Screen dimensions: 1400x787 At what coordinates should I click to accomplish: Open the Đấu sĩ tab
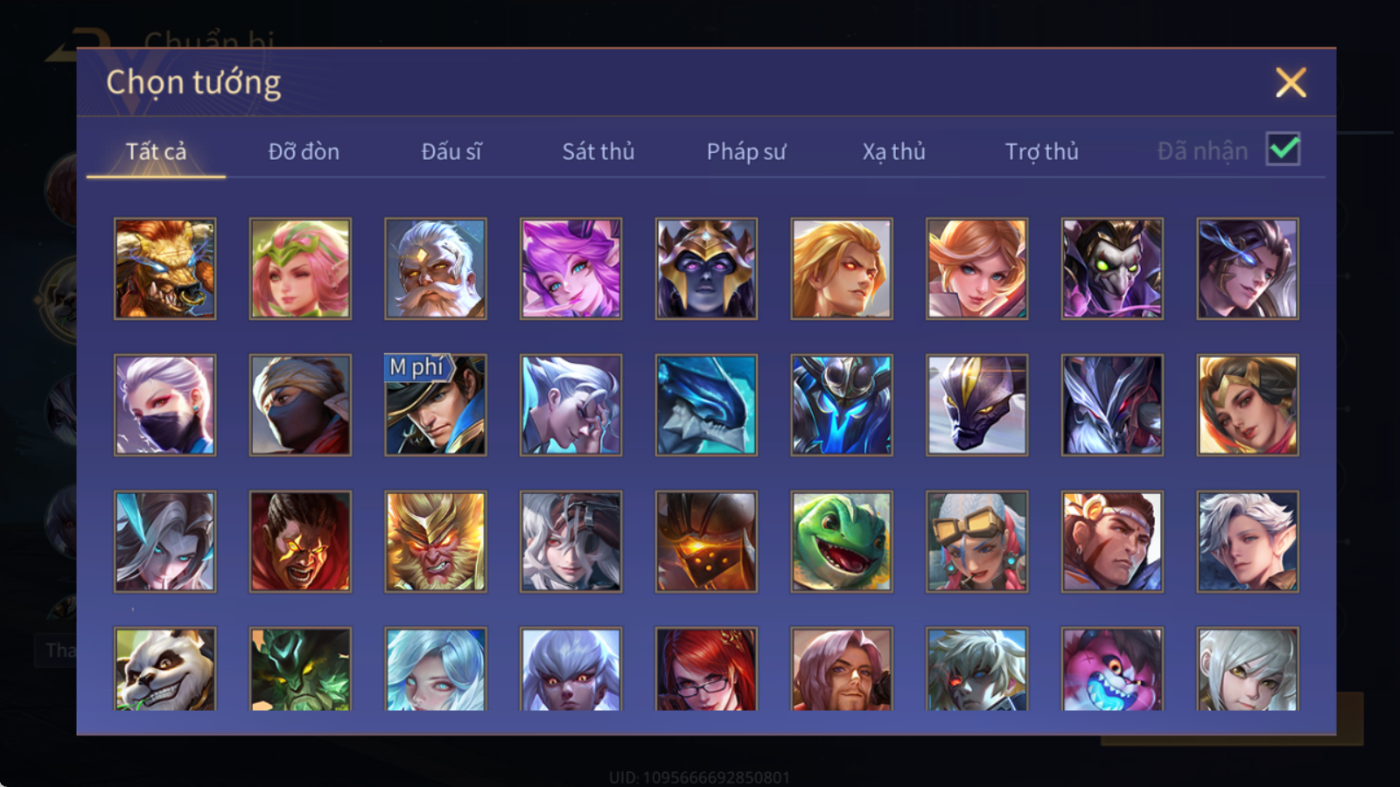(451, 151)
